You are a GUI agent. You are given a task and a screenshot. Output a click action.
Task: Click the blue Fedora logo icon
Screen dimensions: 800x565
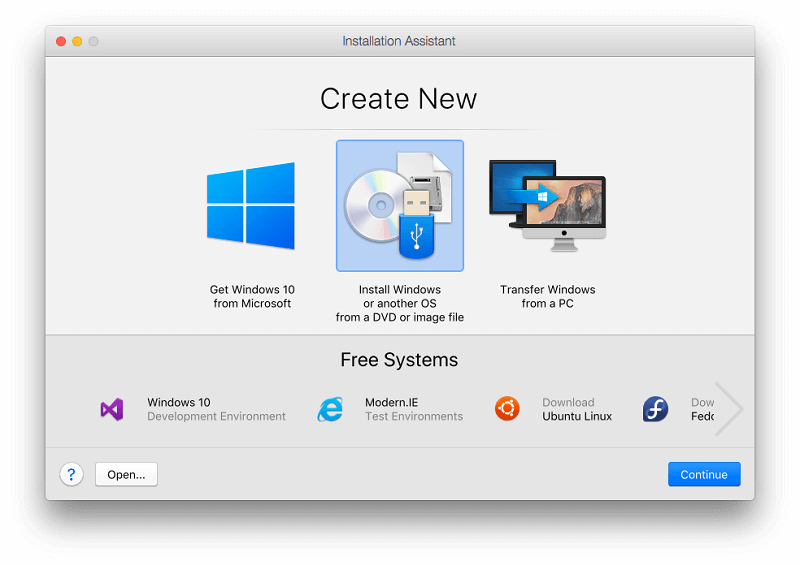click(x=655, y=409)
